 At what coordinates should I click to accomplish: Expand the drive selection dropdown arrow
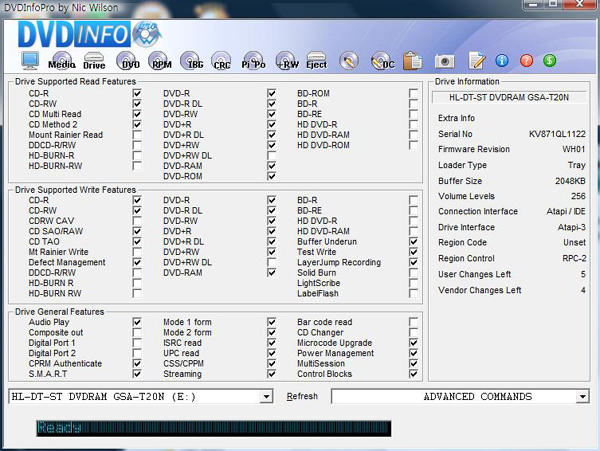266,397
